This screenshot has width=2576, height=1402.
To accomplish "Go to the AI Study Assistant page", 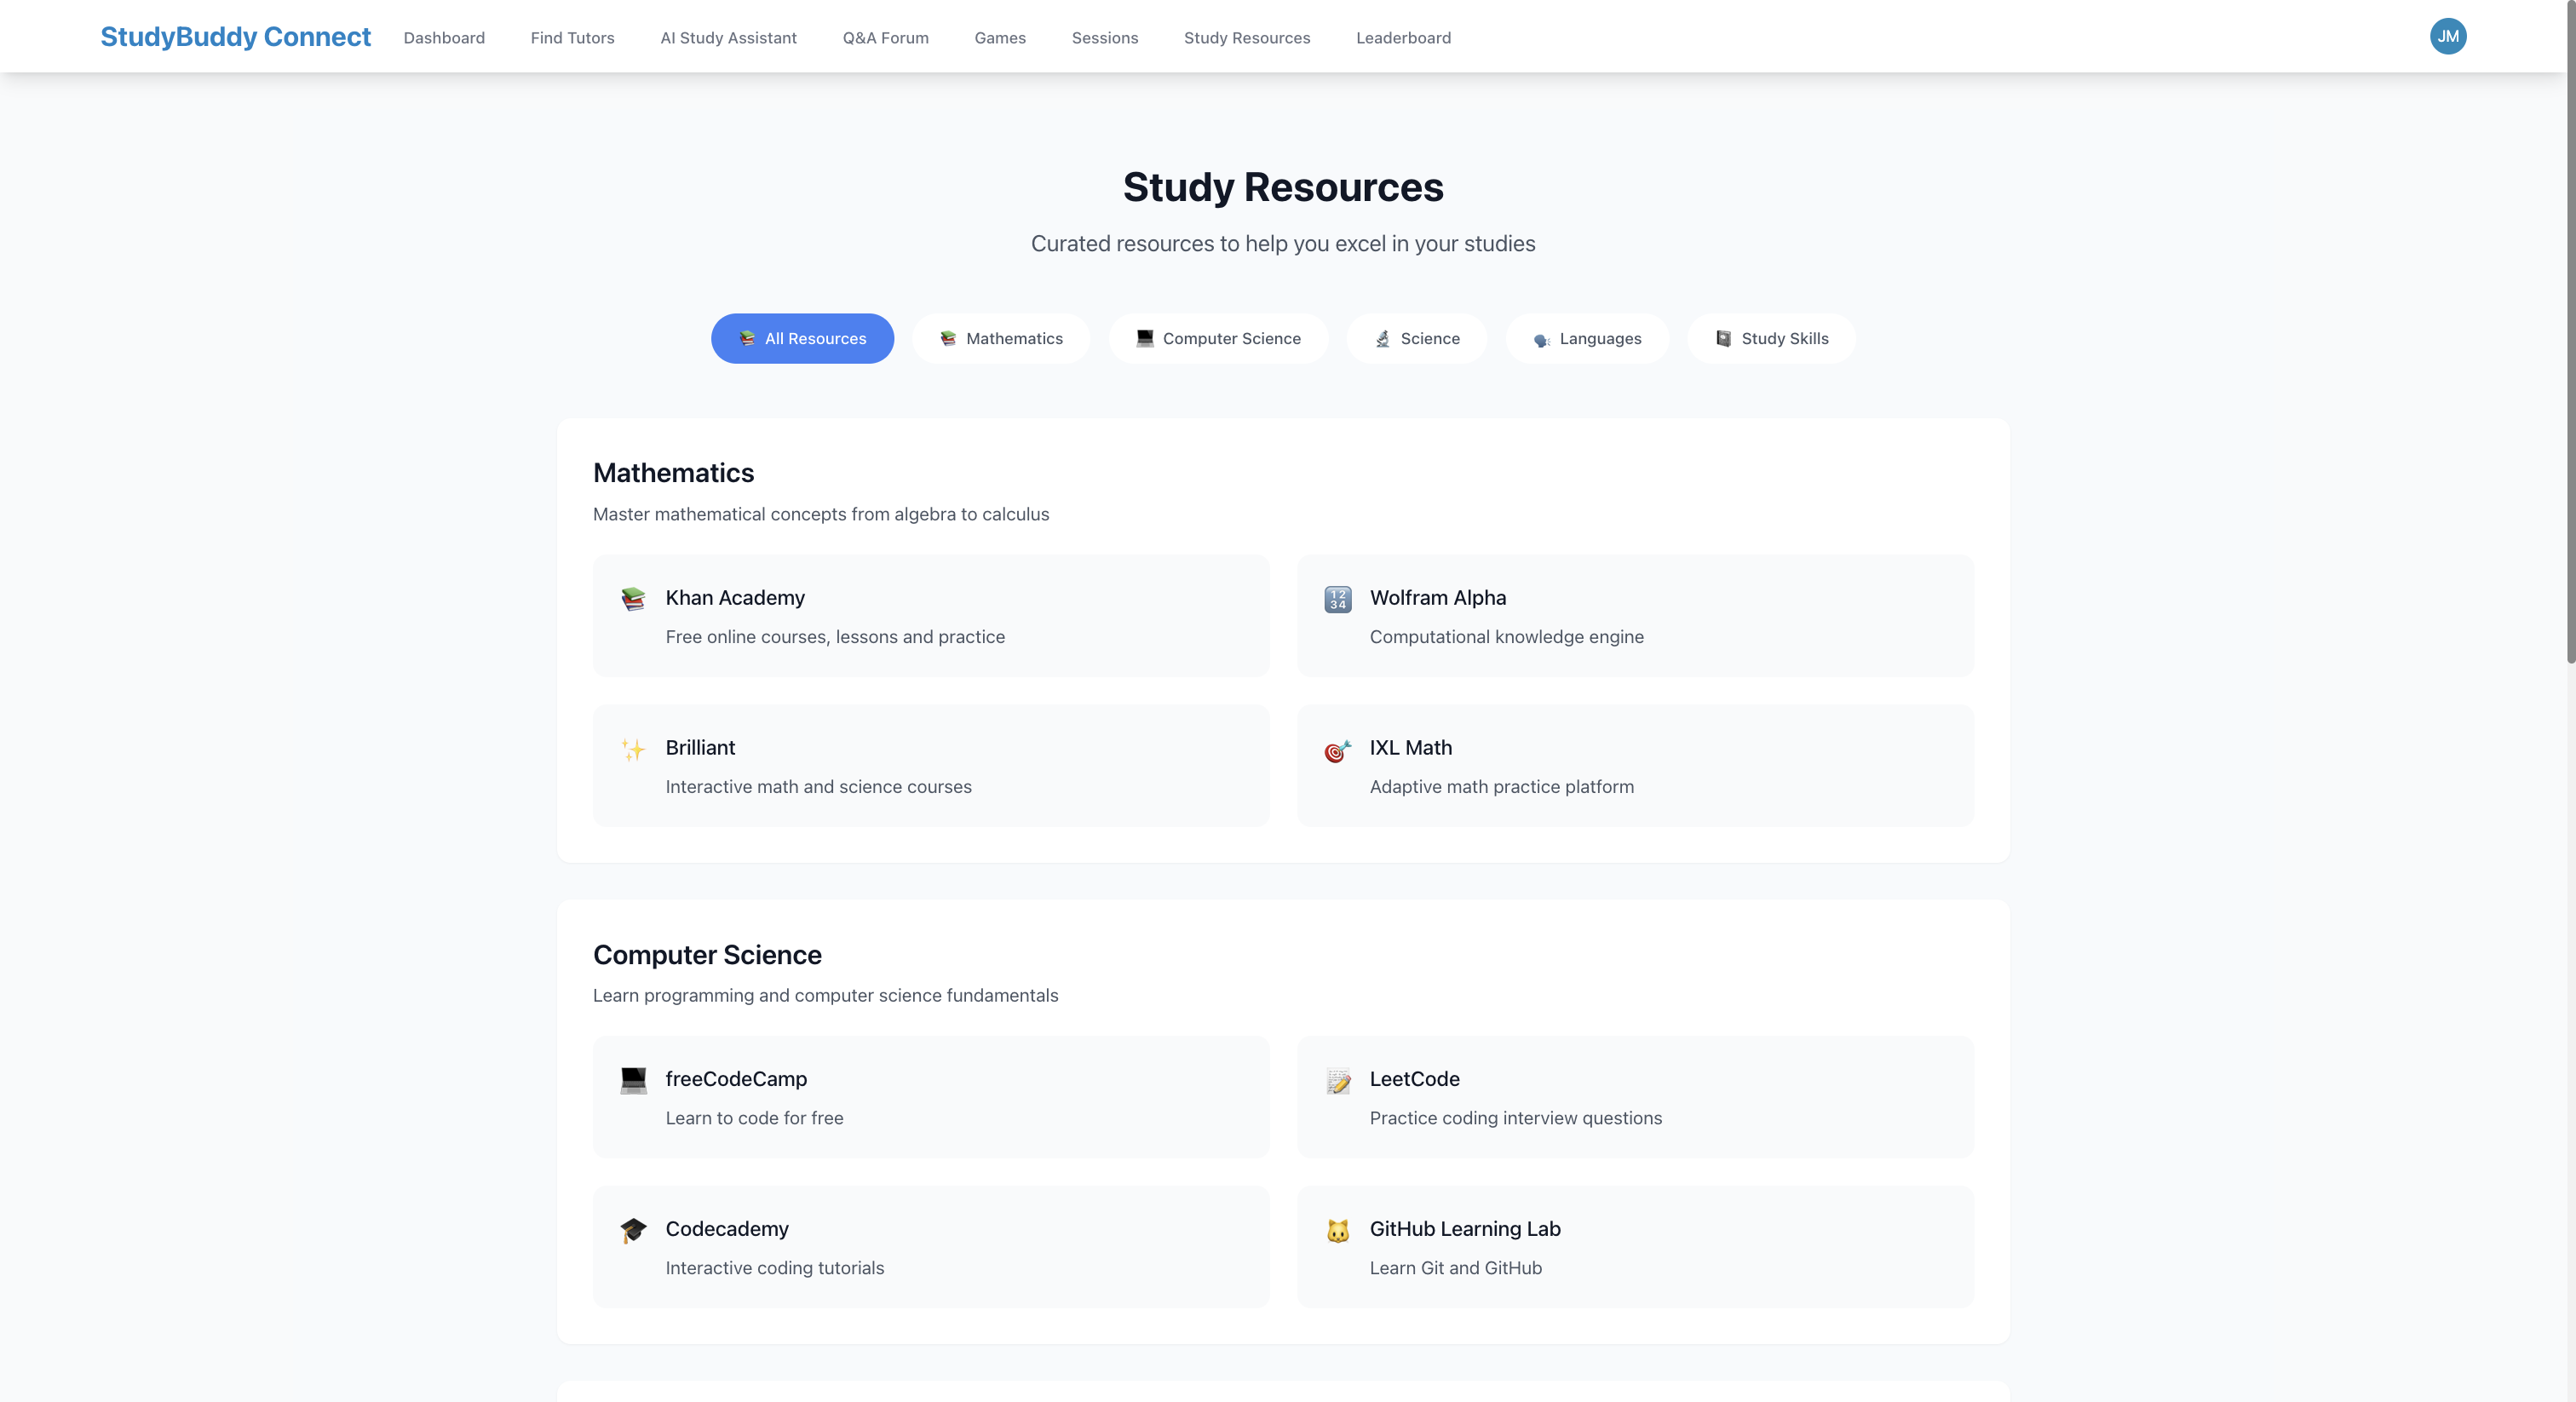I will coord(728,38).
